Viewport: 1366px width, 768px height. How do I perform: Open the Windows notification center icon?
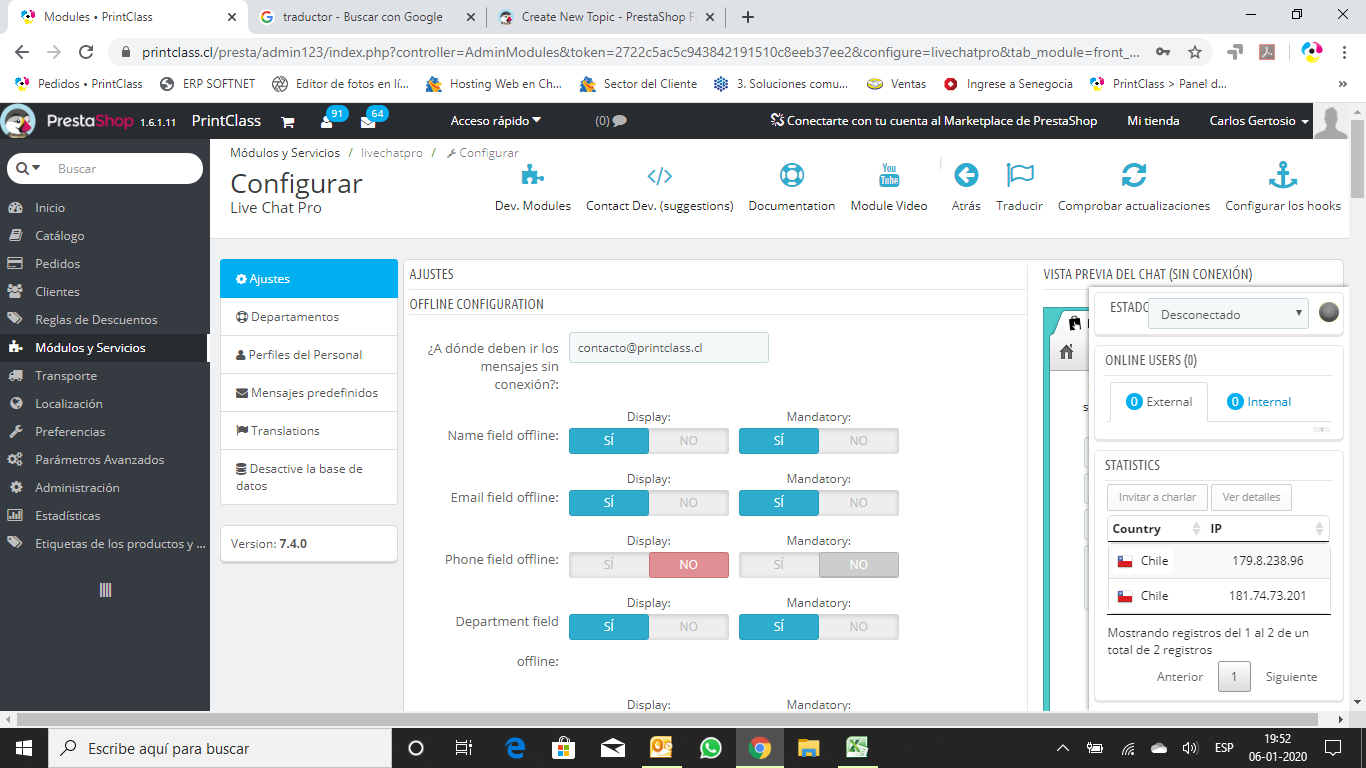coord(1333,747)
